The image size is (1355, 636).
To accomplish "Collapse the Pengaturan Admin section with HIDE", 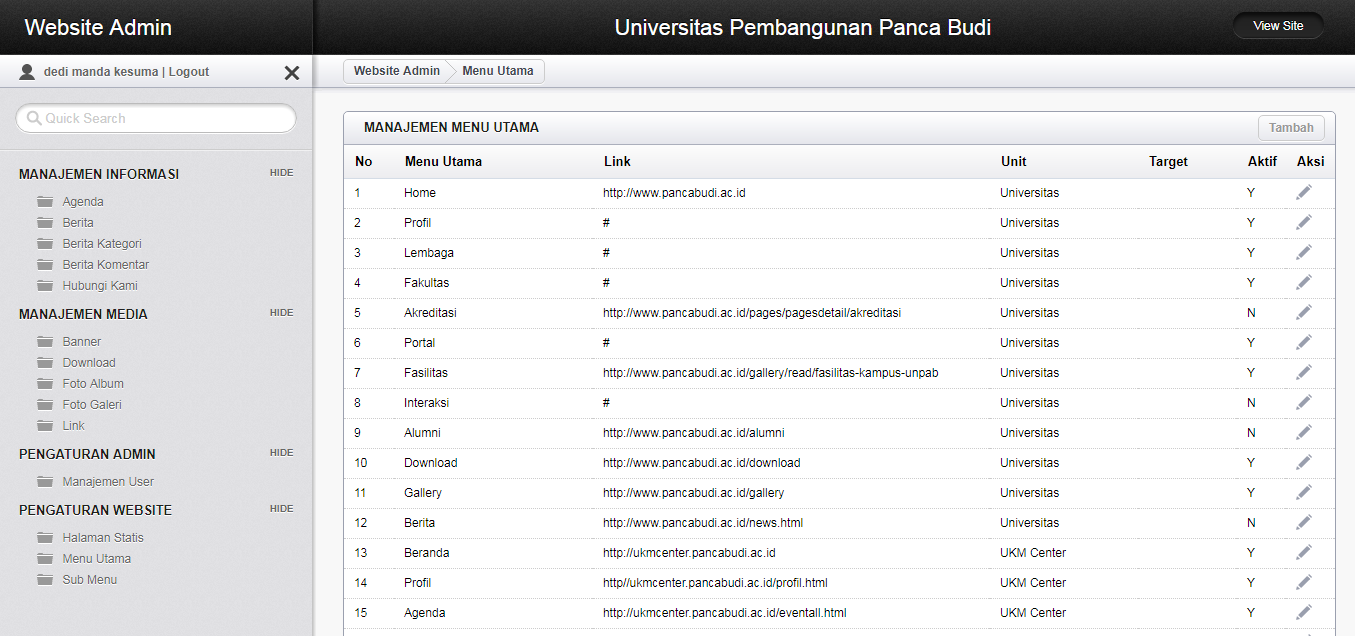I will (x=281, y=453).
